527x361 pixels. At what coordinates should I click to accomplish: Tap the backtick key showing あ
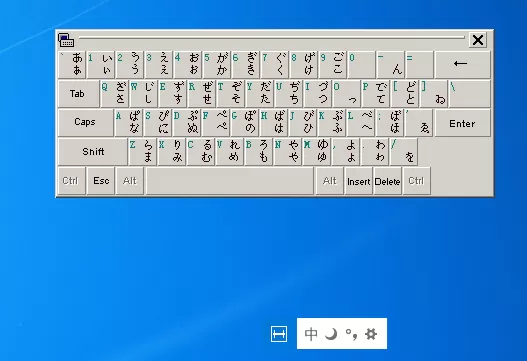[x=72, y=65]
